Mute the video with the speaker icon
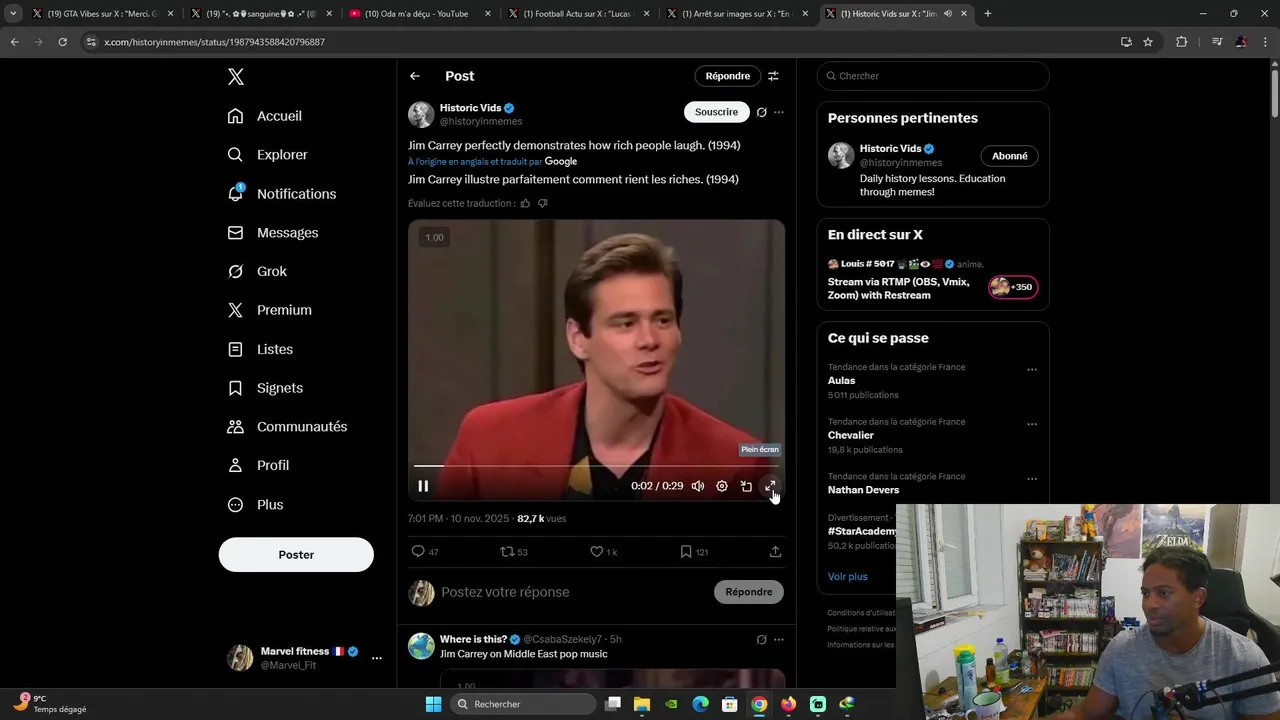Screen dimensions: 1280x720 [x=698, y=486]
